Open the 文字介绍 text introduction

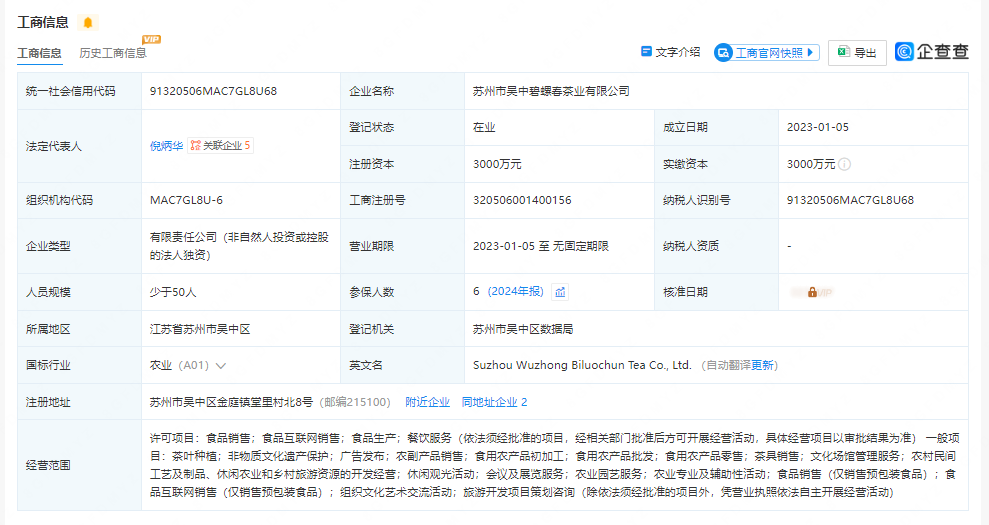tap(670, 52)
